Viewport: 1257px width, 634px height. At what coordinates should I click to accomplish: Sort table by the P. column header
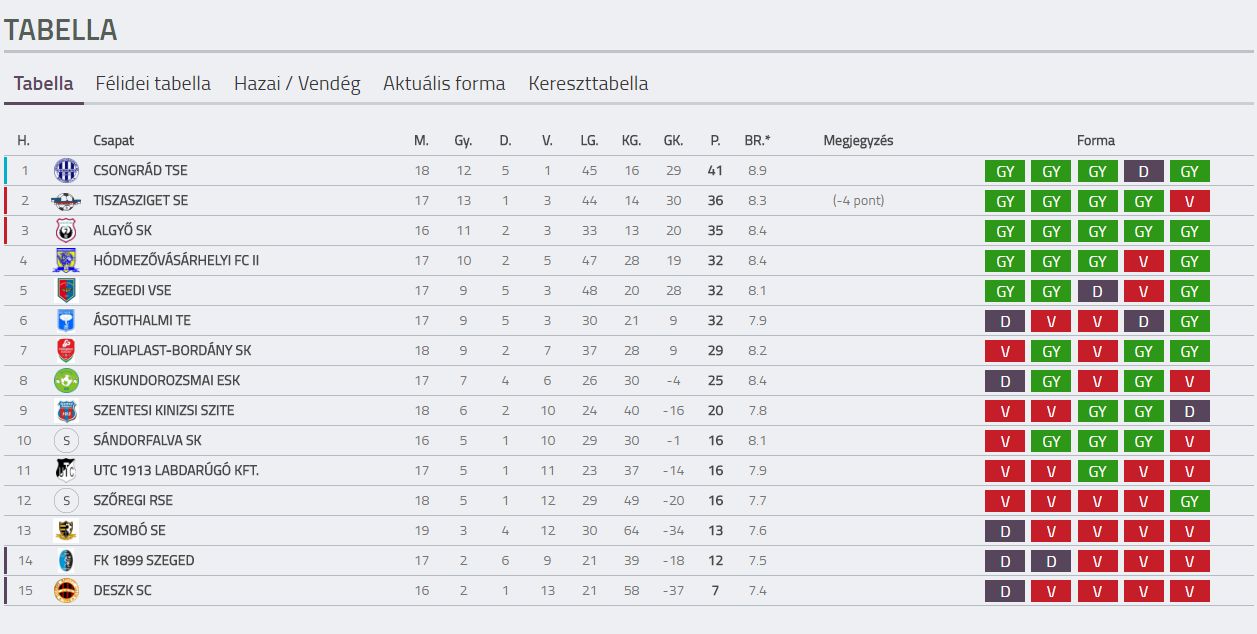click(715, 141)
